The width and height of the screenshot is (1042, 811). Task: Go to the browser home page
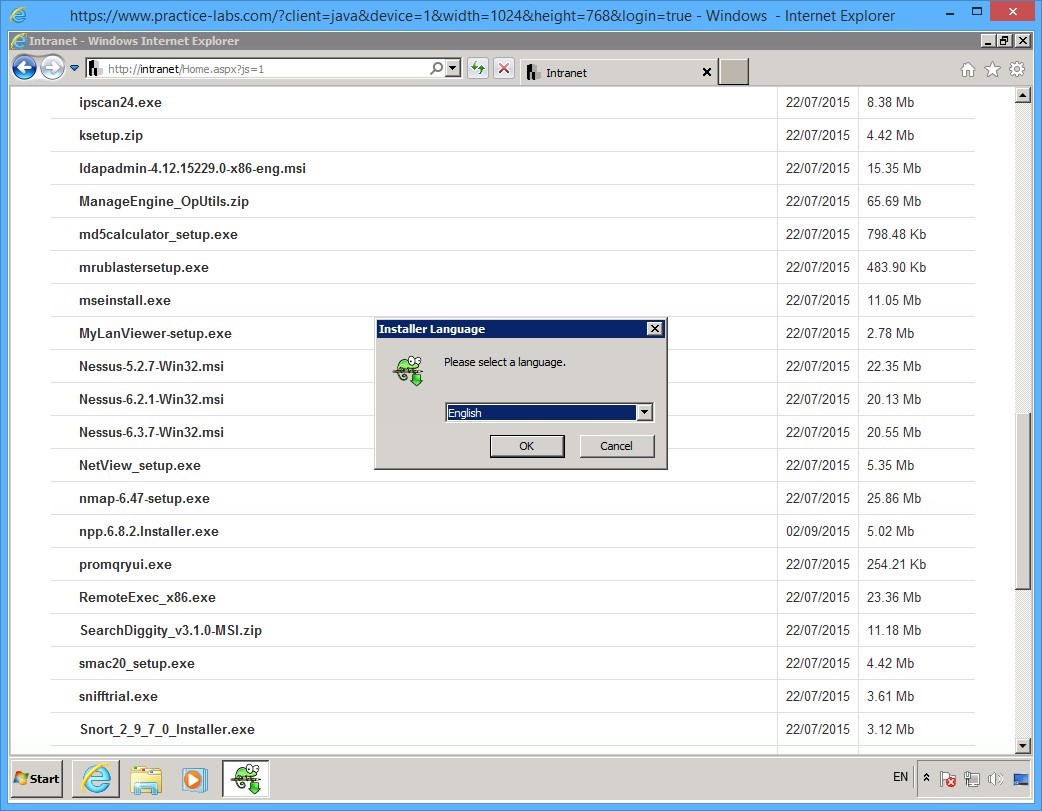(967, 71)
